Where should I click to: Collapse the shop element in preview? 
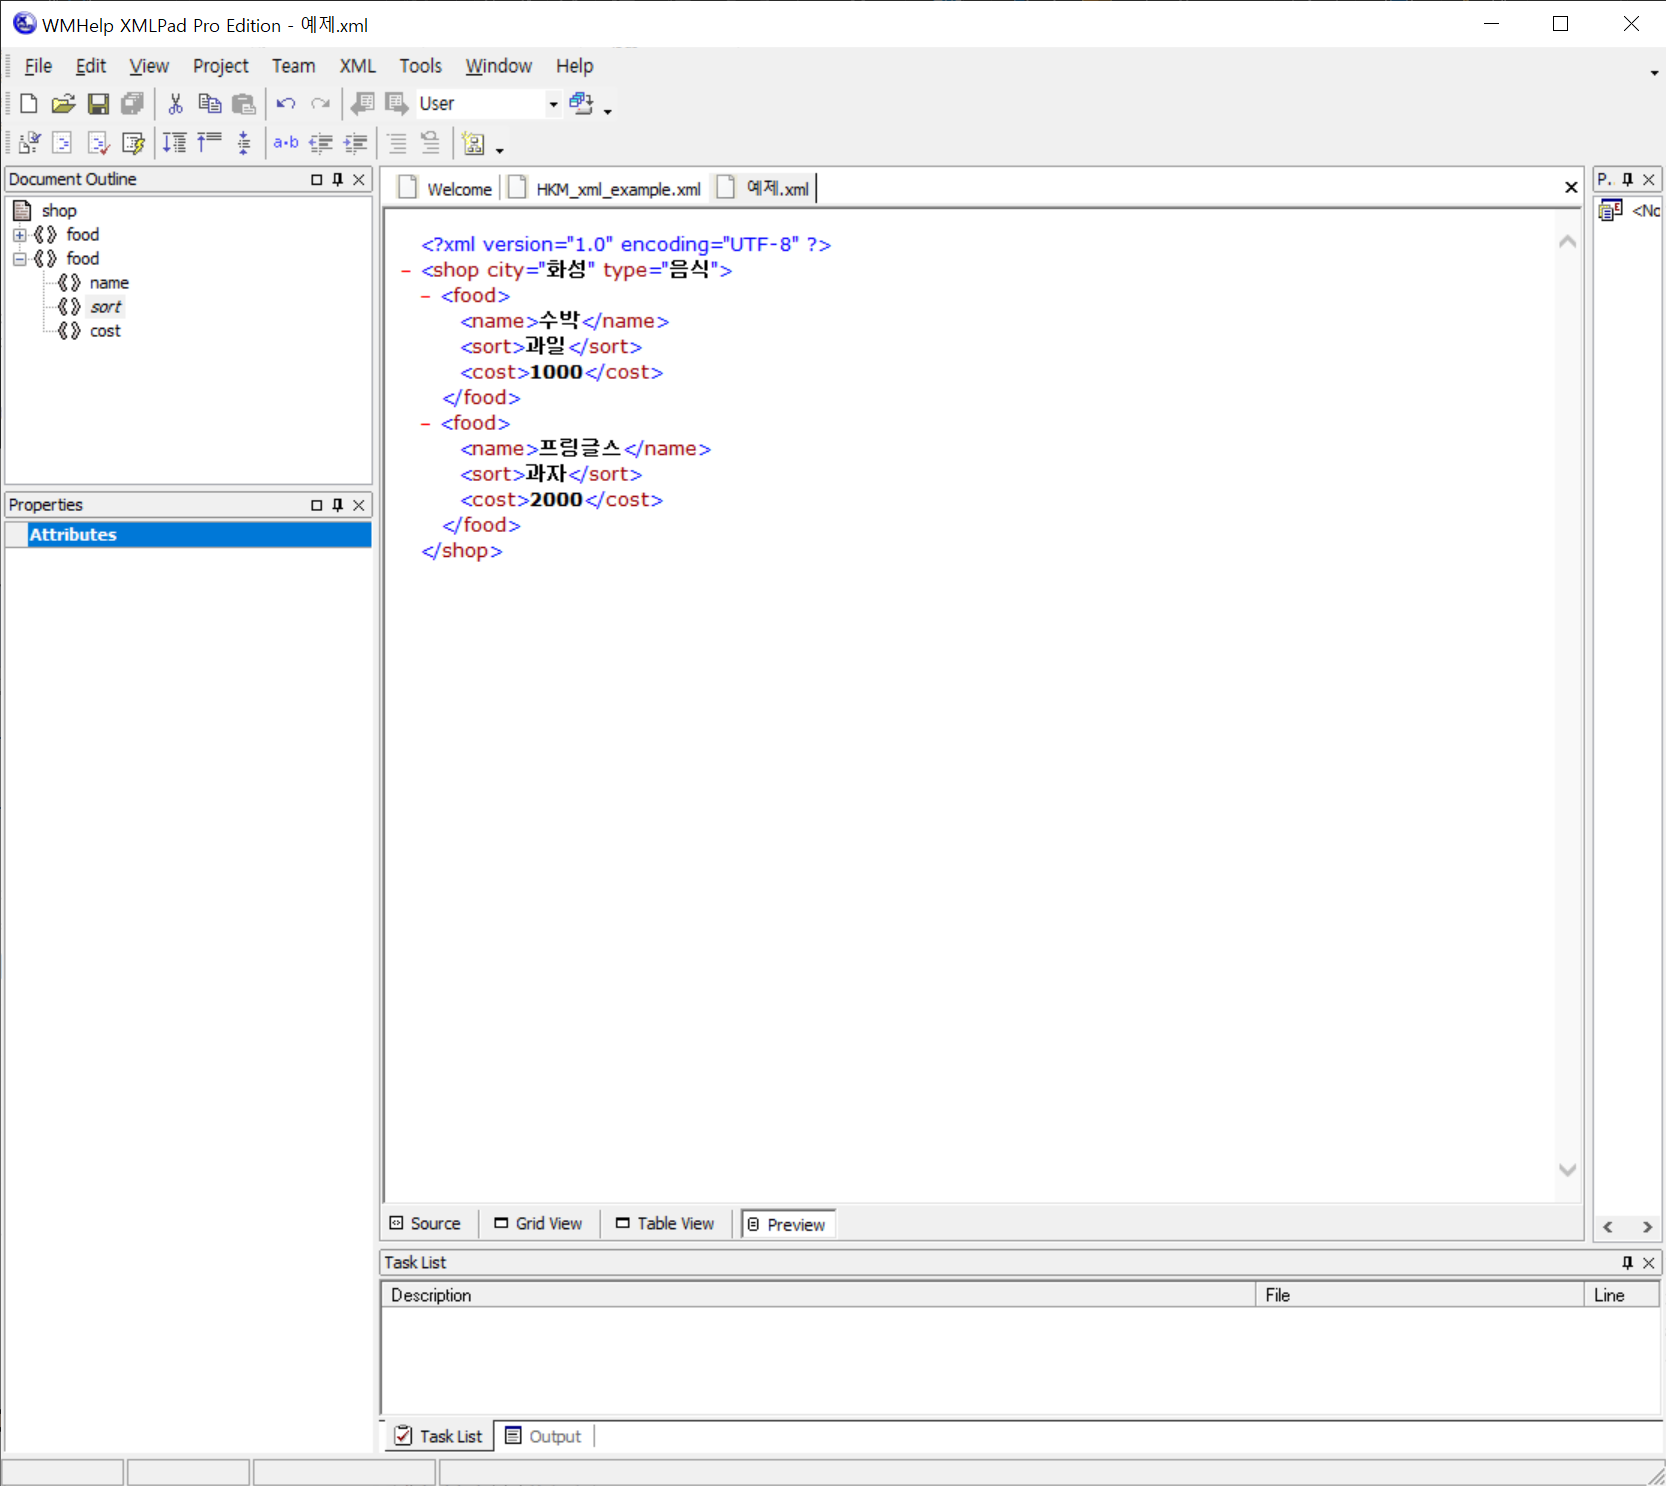406,270
